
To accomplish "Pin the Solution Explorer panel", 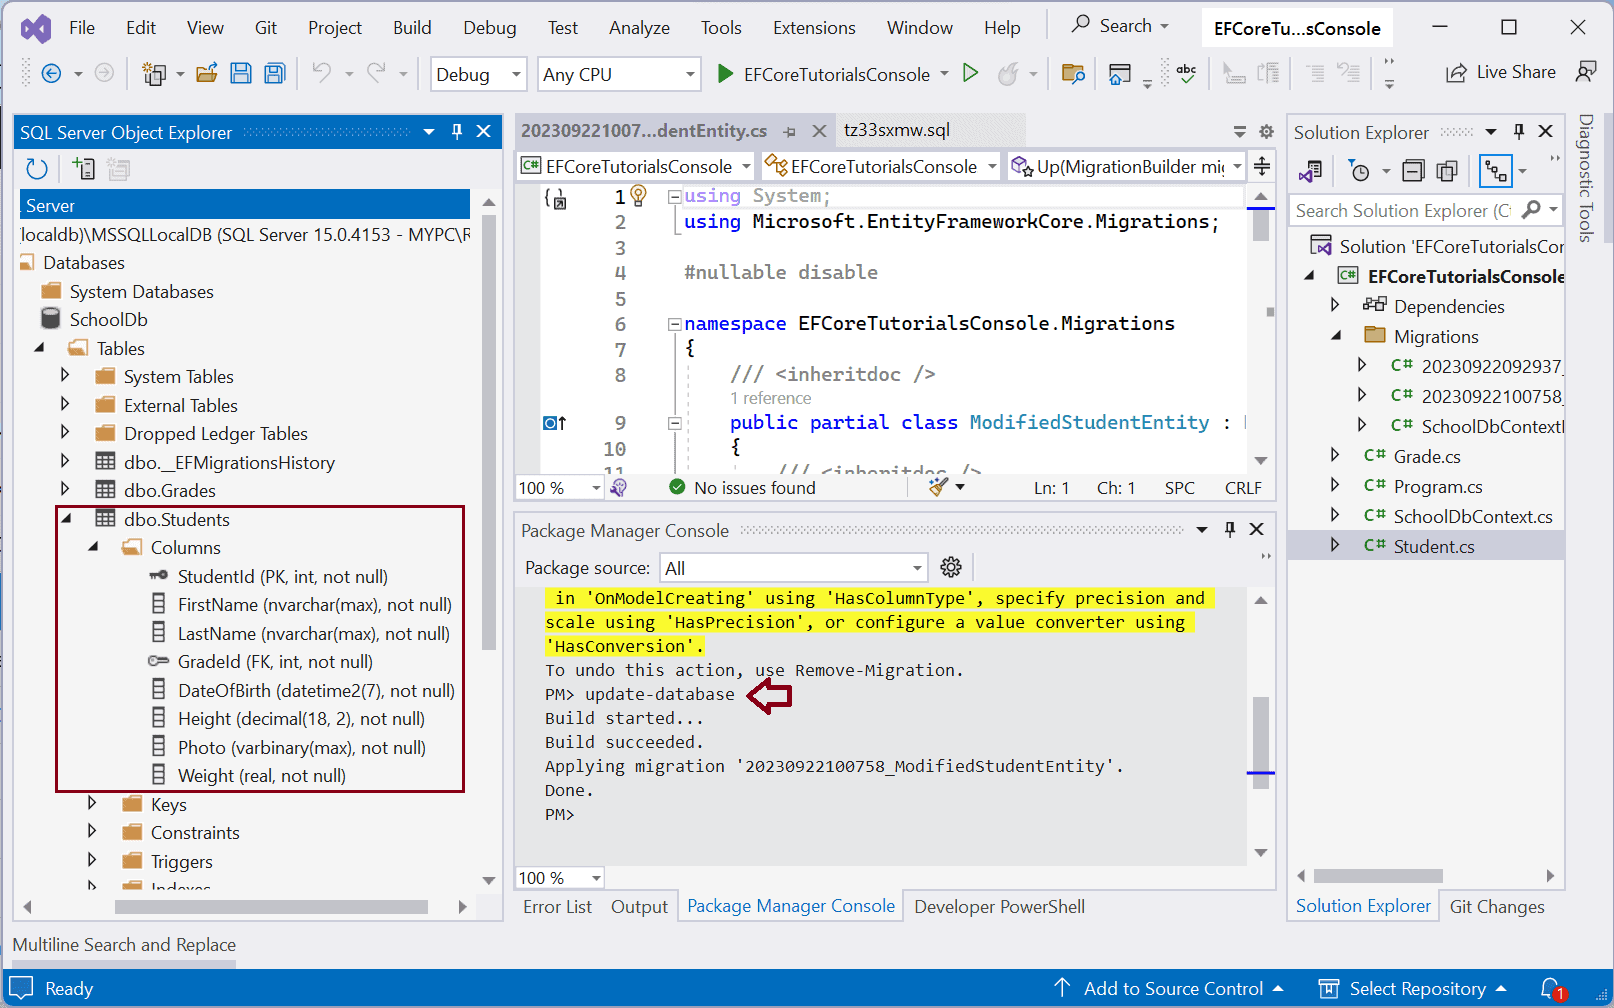I will coord(1519,132).
